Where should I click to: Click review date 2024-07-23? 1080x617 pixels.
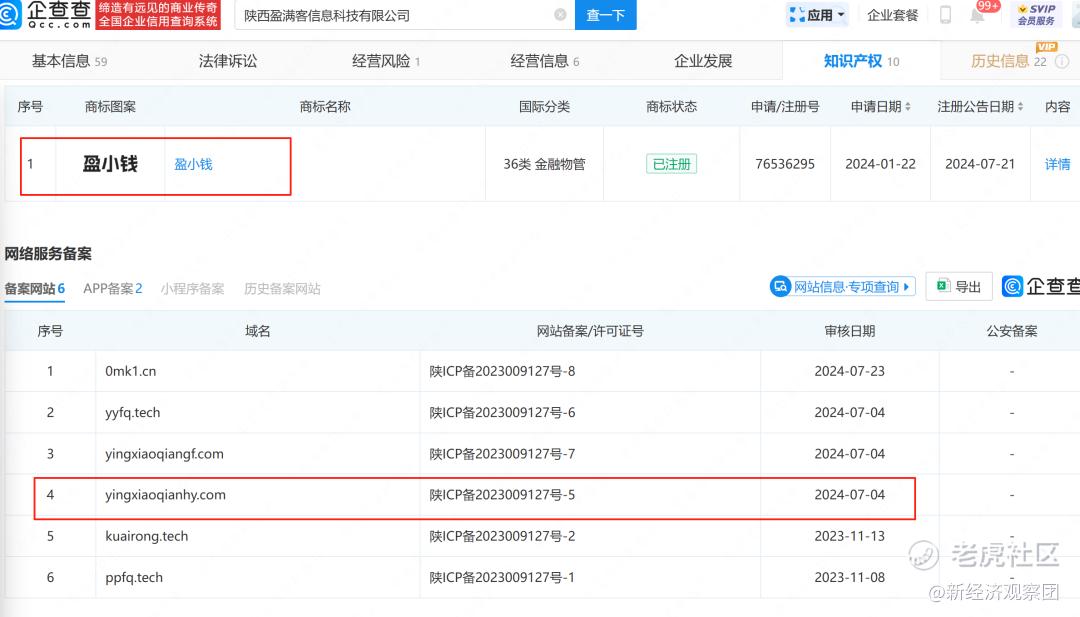click(849, 371)
